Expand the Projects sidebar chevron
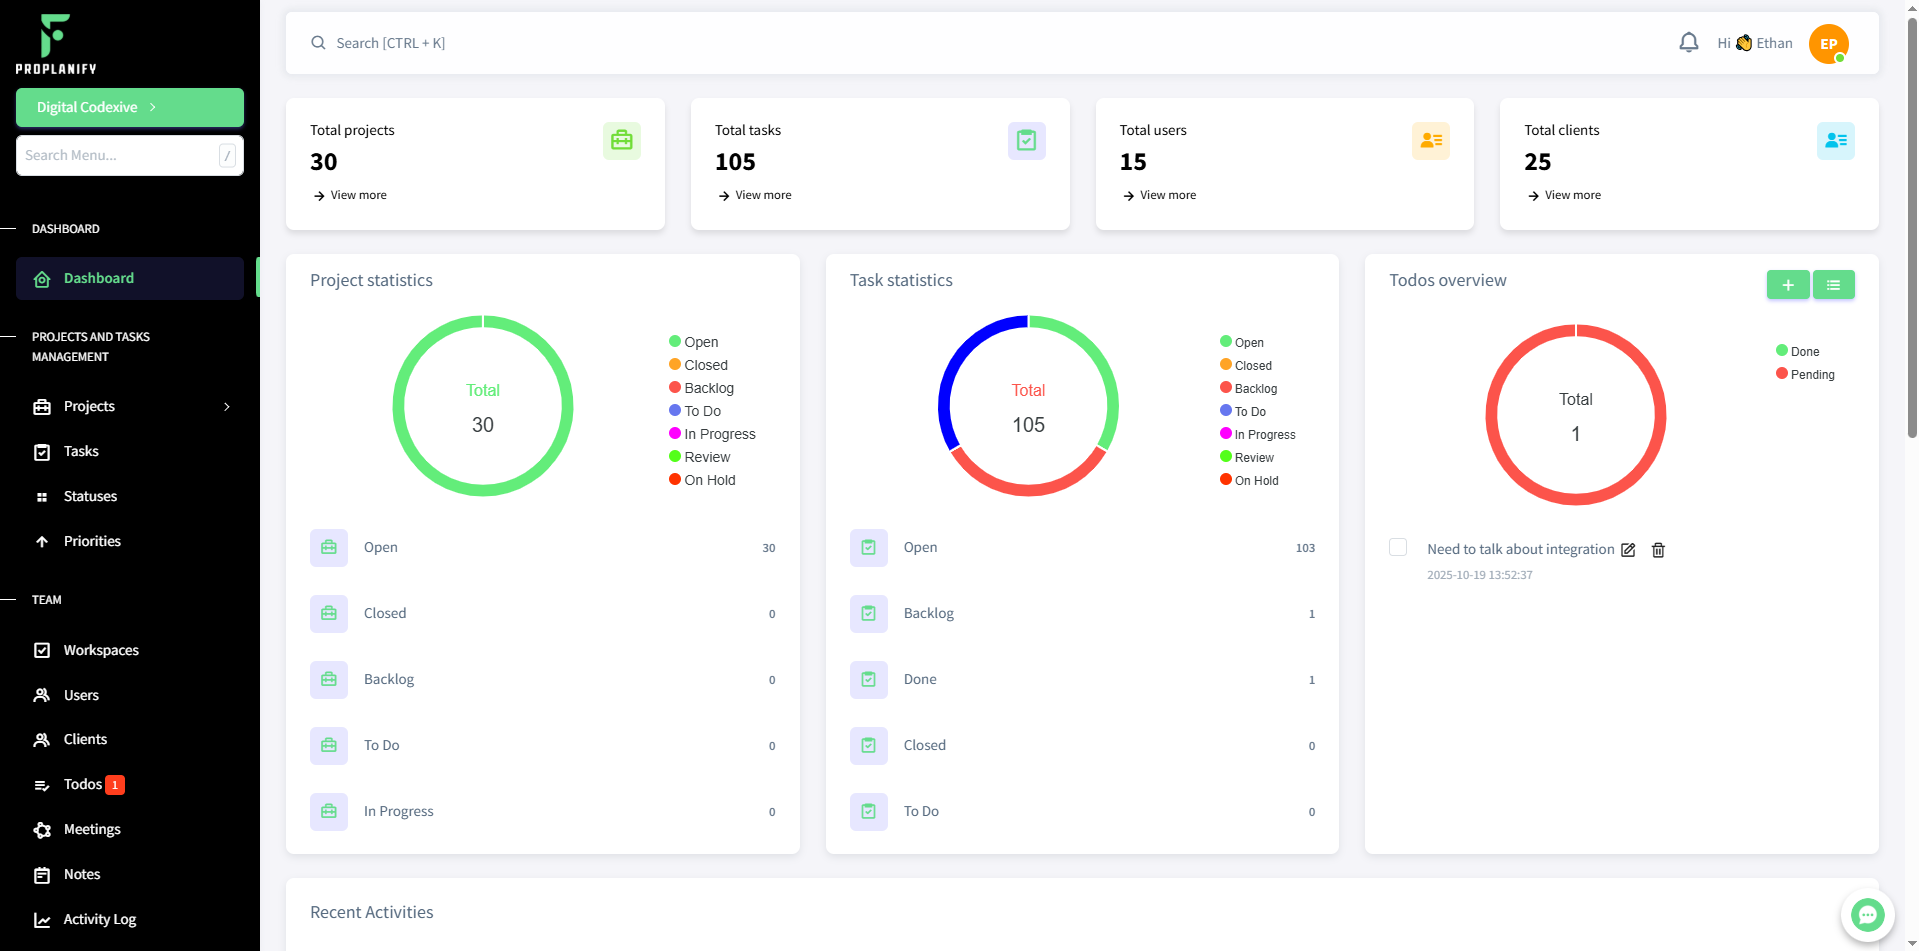The image size is (1919, 951). click(226, 406)
